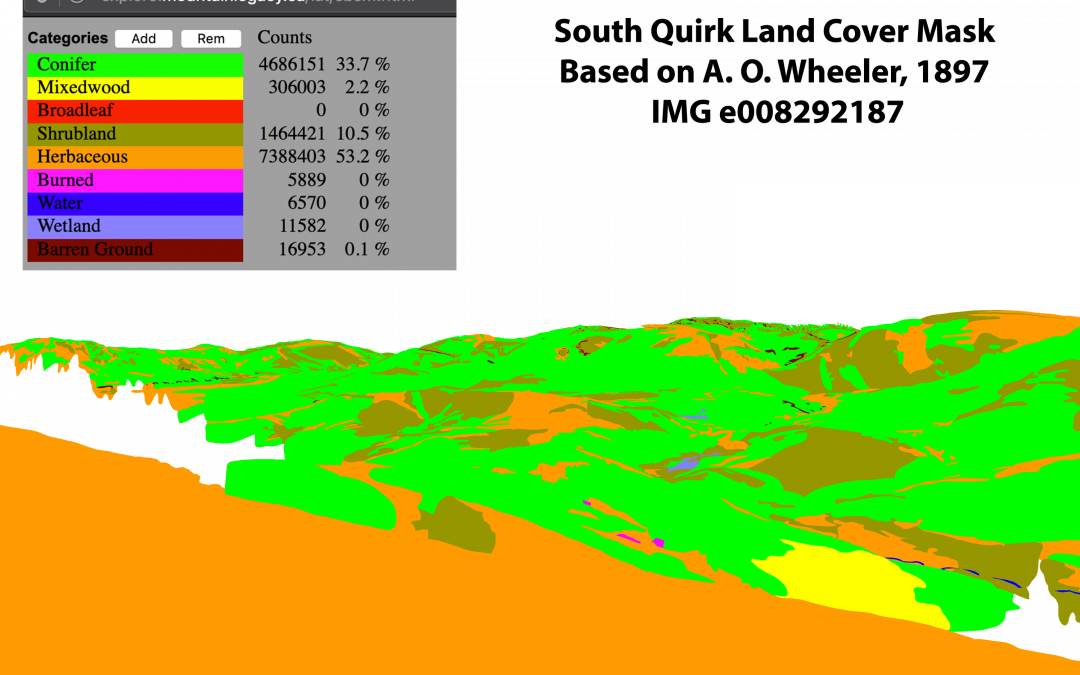Click the magenta burned spot on terrain
This screenshot has height=675, width=1080.
click(x=658, y=542)
